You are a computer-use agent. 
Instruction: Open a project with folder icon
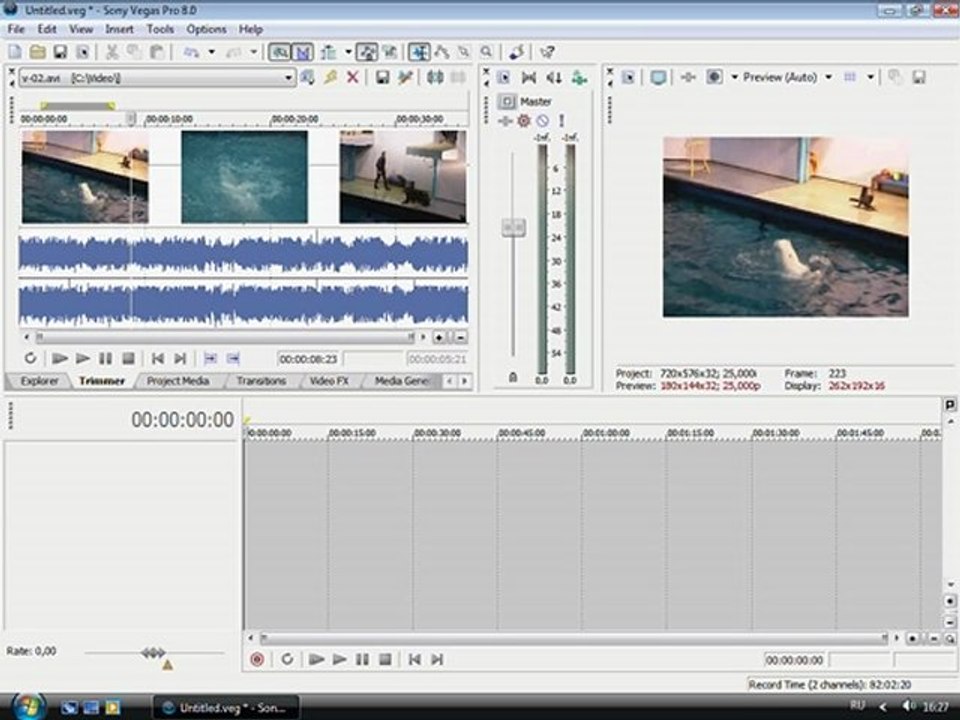37,52
